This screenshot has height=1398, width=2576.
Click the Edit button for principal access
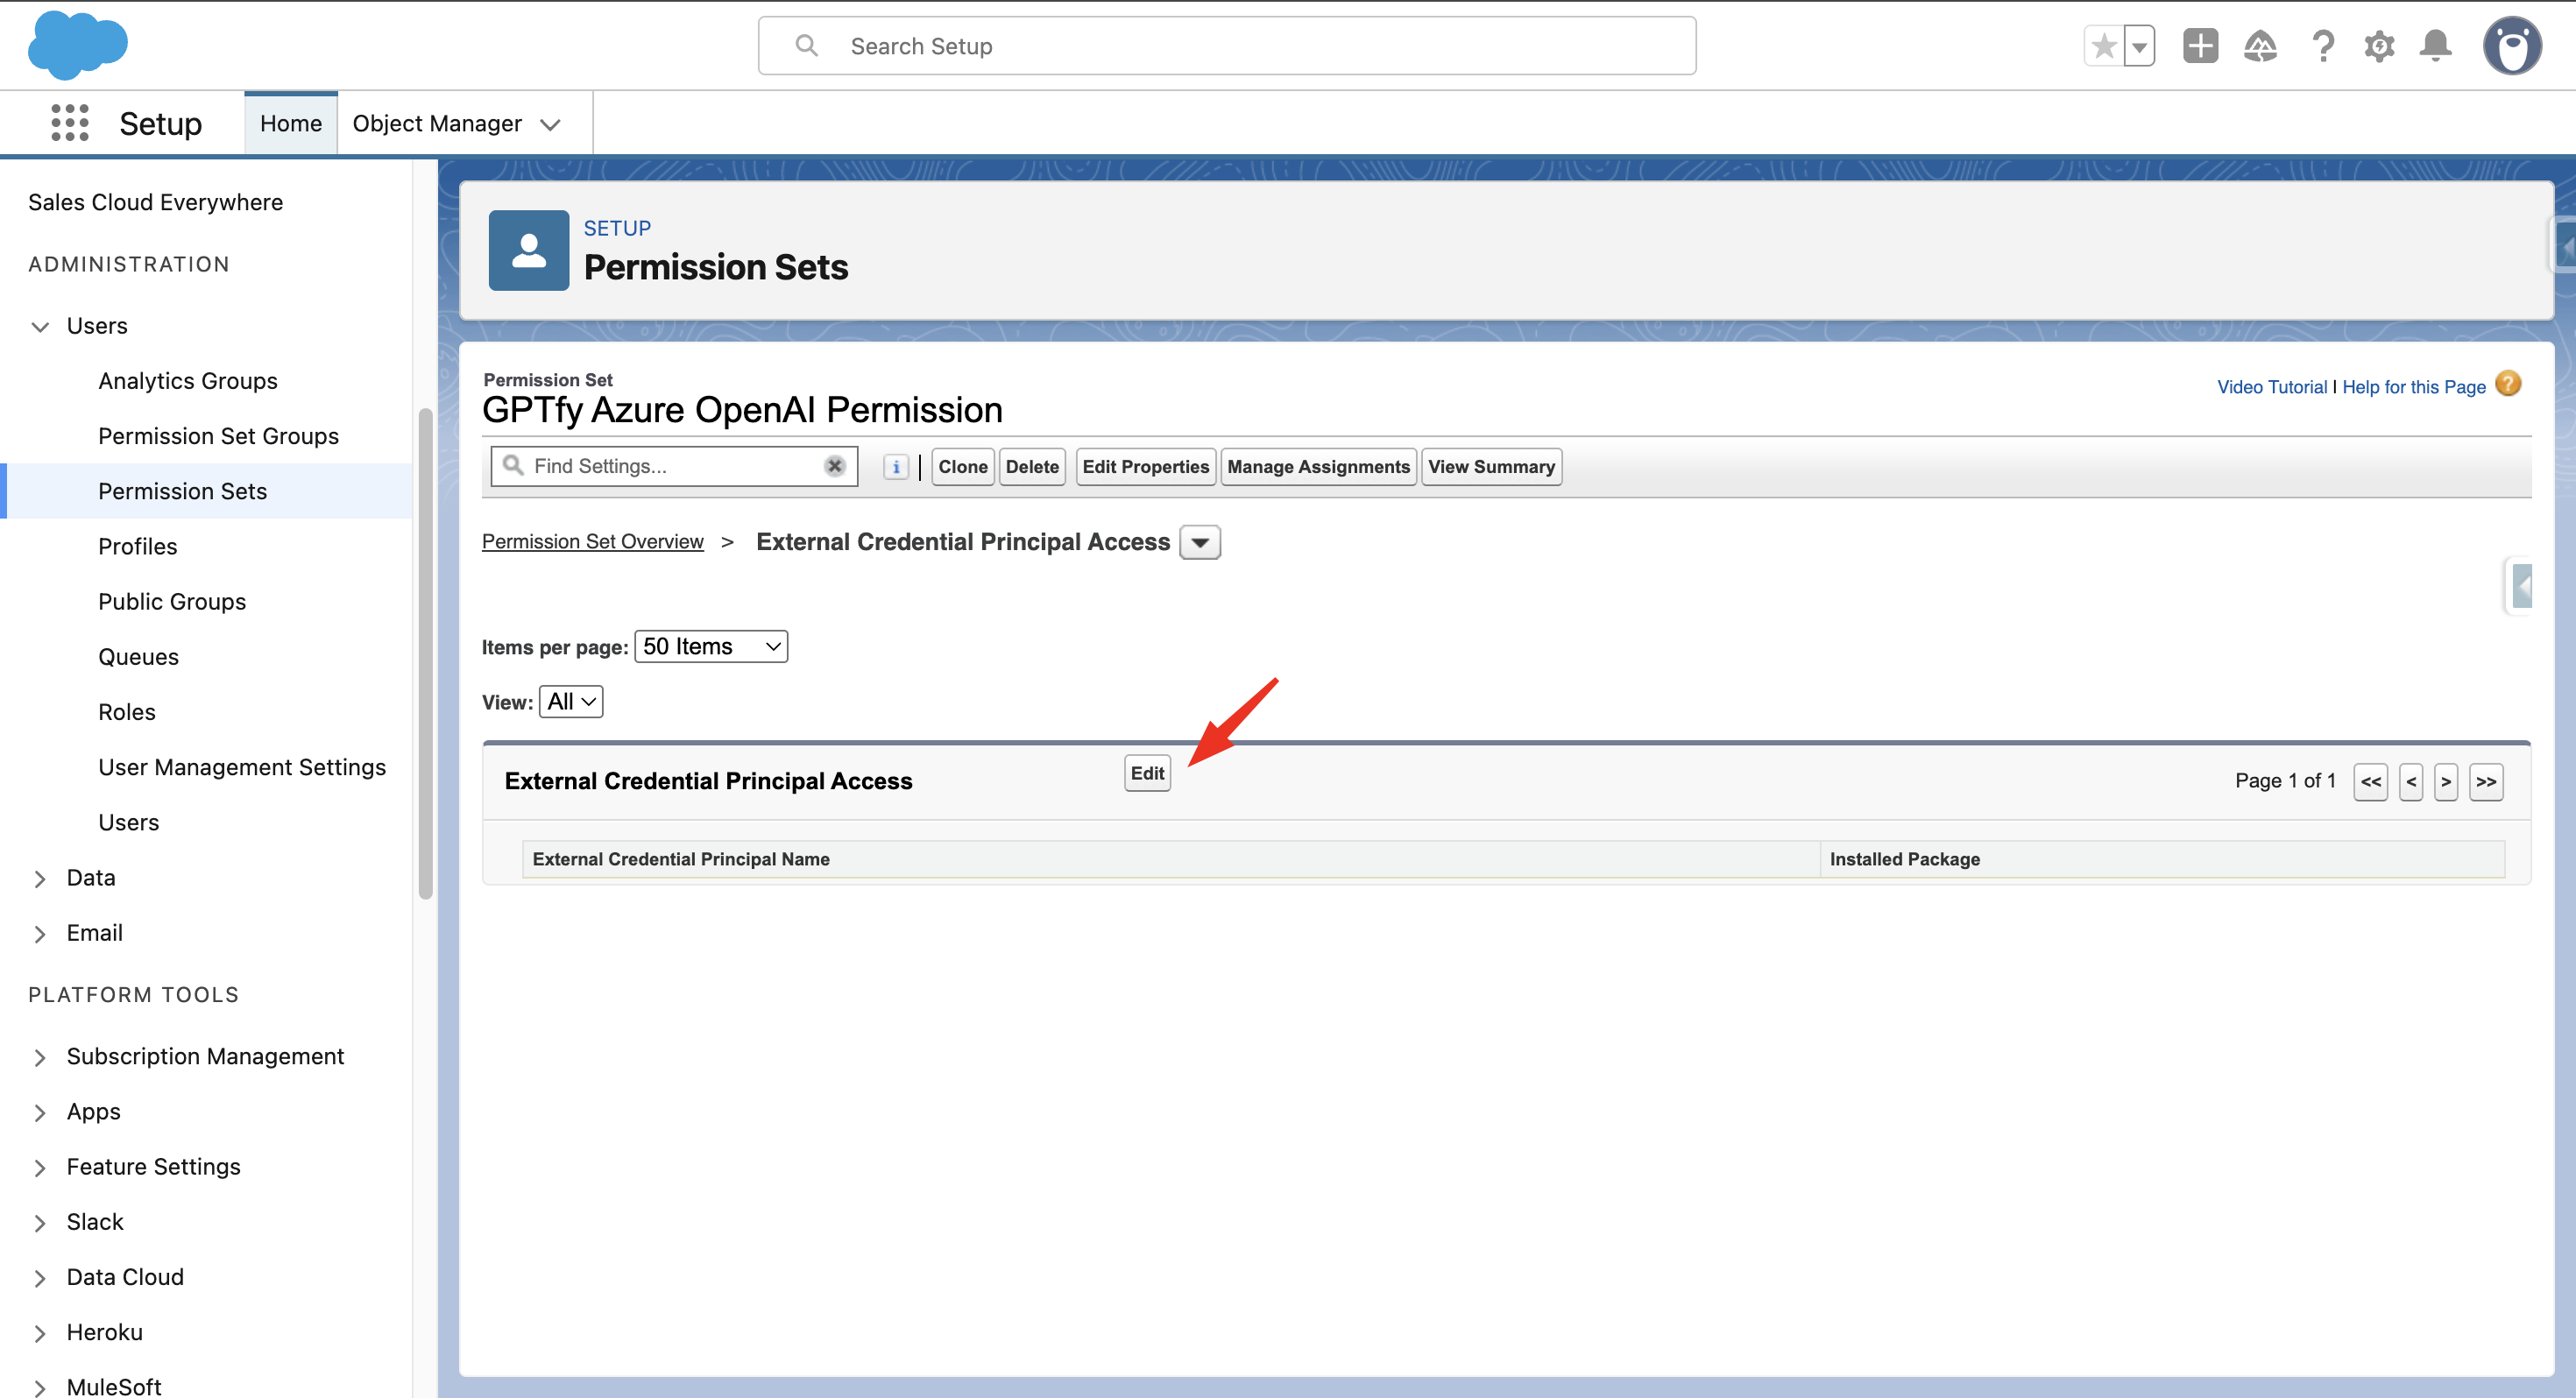coord(1147,773)
